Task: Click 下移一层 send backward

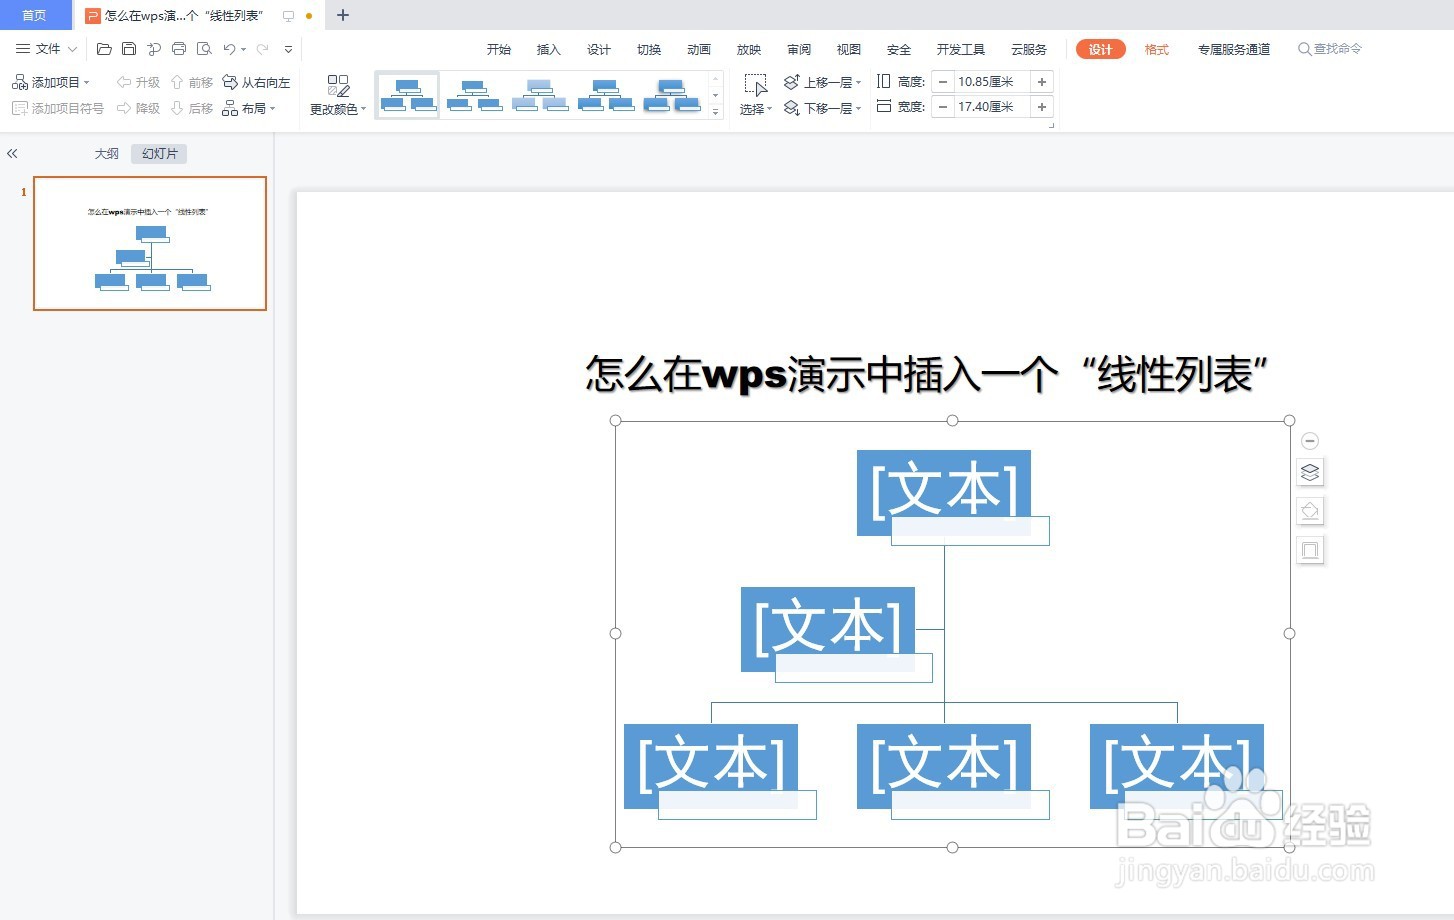Action: tap(822, 108)
